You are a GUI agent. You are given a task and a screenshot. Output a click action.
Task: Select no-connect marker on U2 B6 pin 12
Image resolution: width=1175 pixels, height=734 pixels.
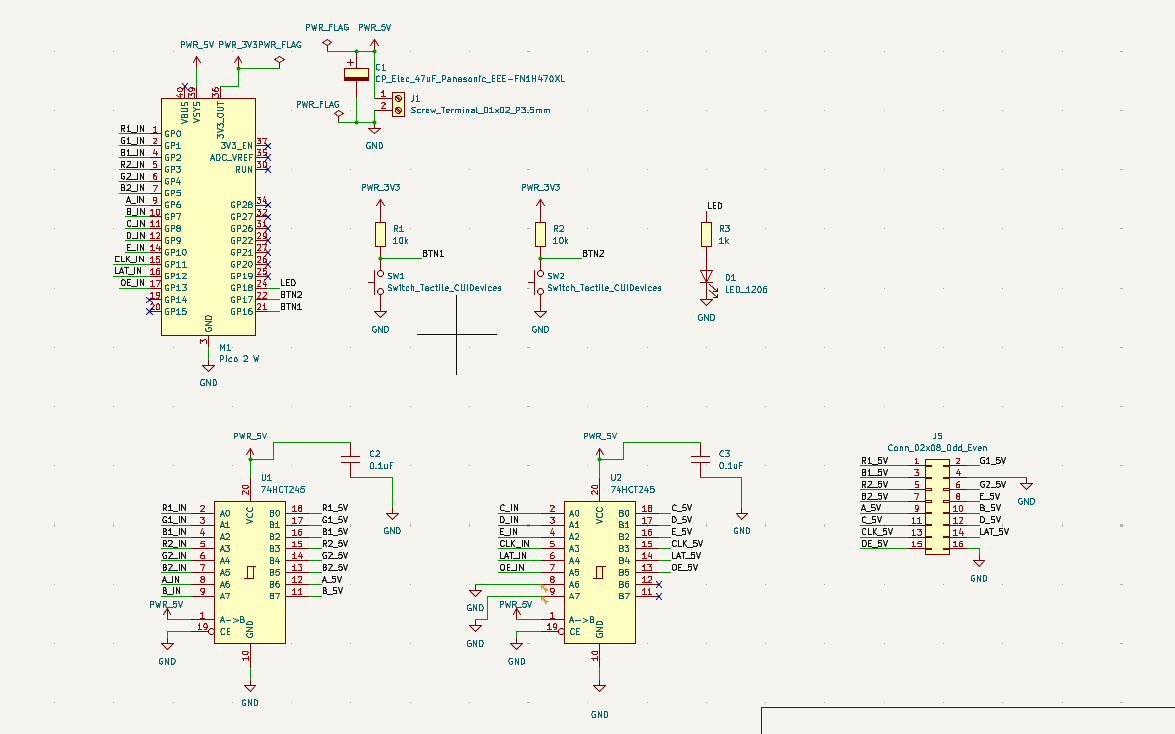(x=659, y=584)
